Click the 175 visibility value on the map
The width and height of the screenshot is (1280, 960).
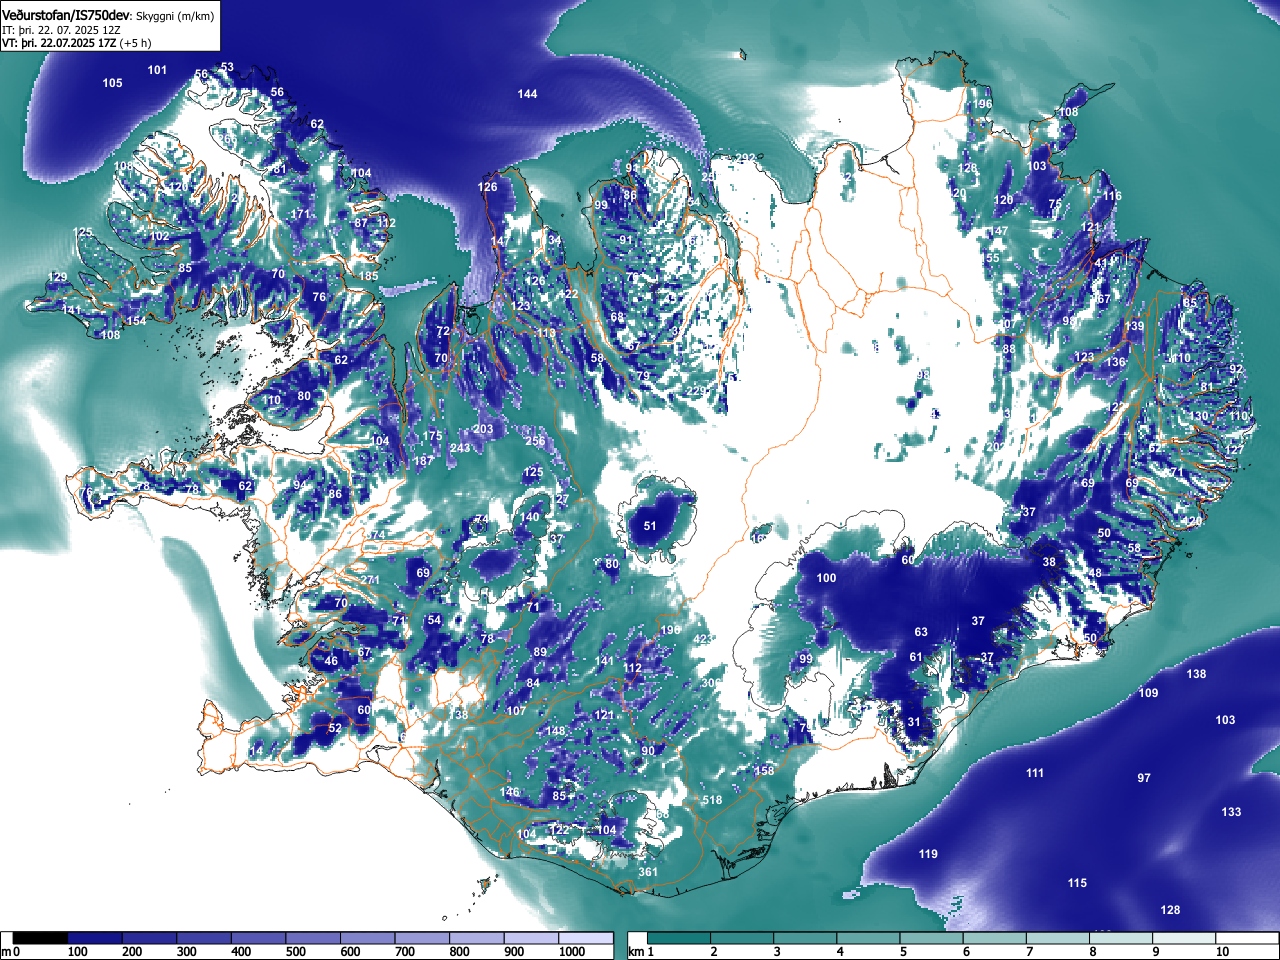432,436
